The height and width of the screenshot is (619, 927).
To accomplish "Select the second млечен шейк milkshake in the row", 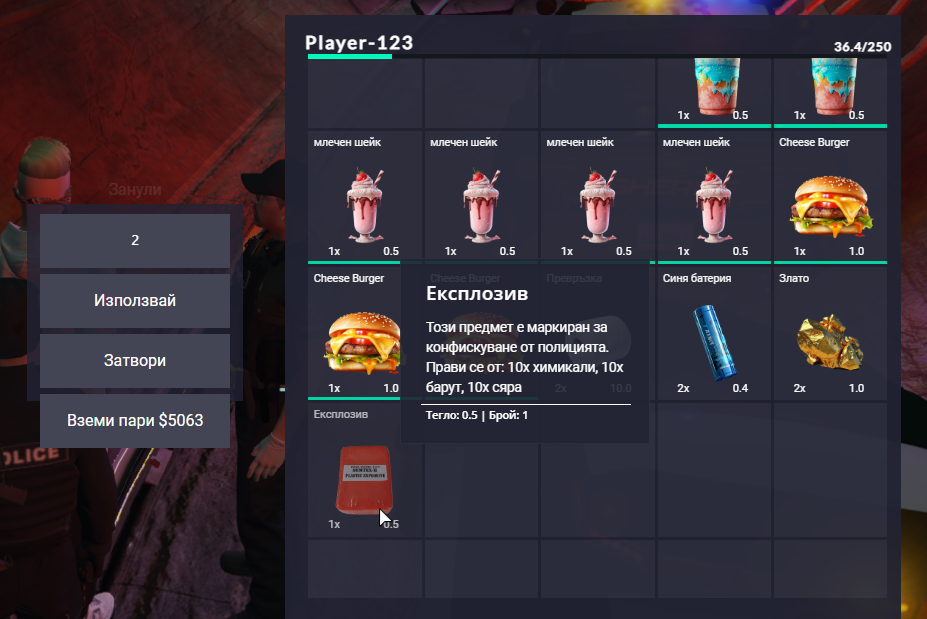I will (481, 196).
